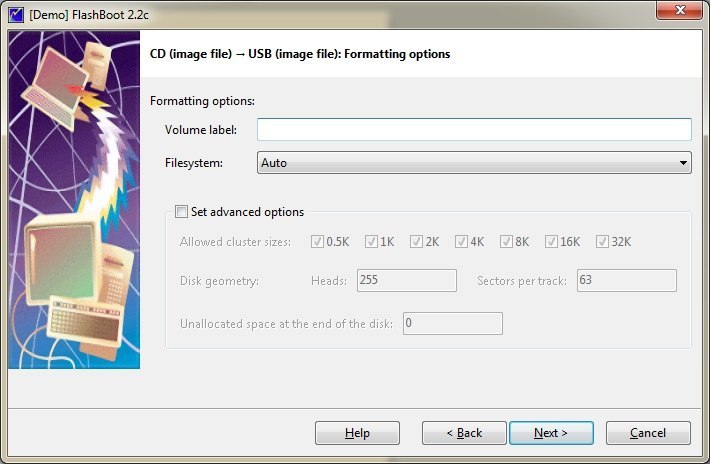Toggle the 0.5K cluster size checkbox

tap(318, 242)
